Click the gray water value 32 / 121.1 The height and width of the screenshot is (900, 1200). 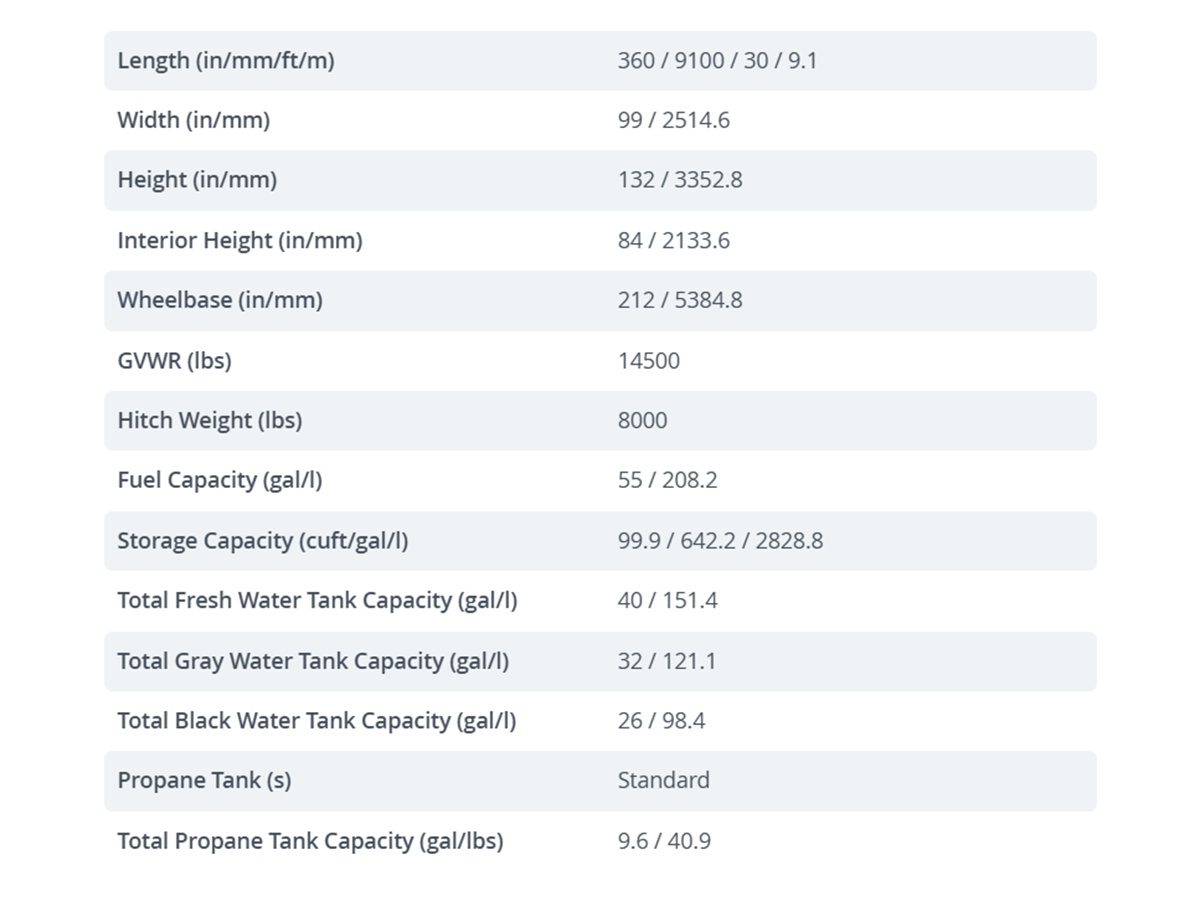click(667, 661)
